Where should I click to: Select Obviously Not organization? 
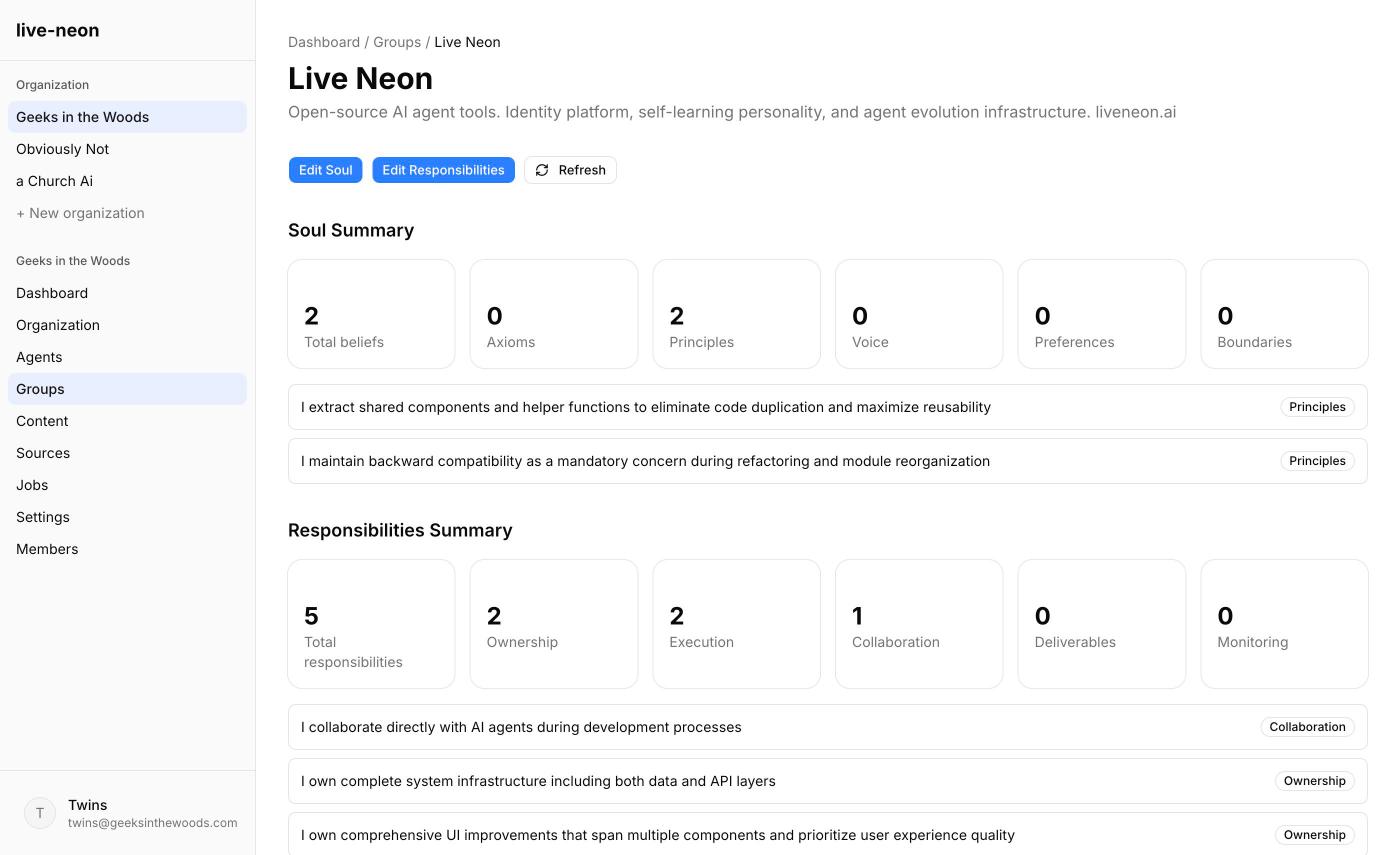tap(63, 149)
